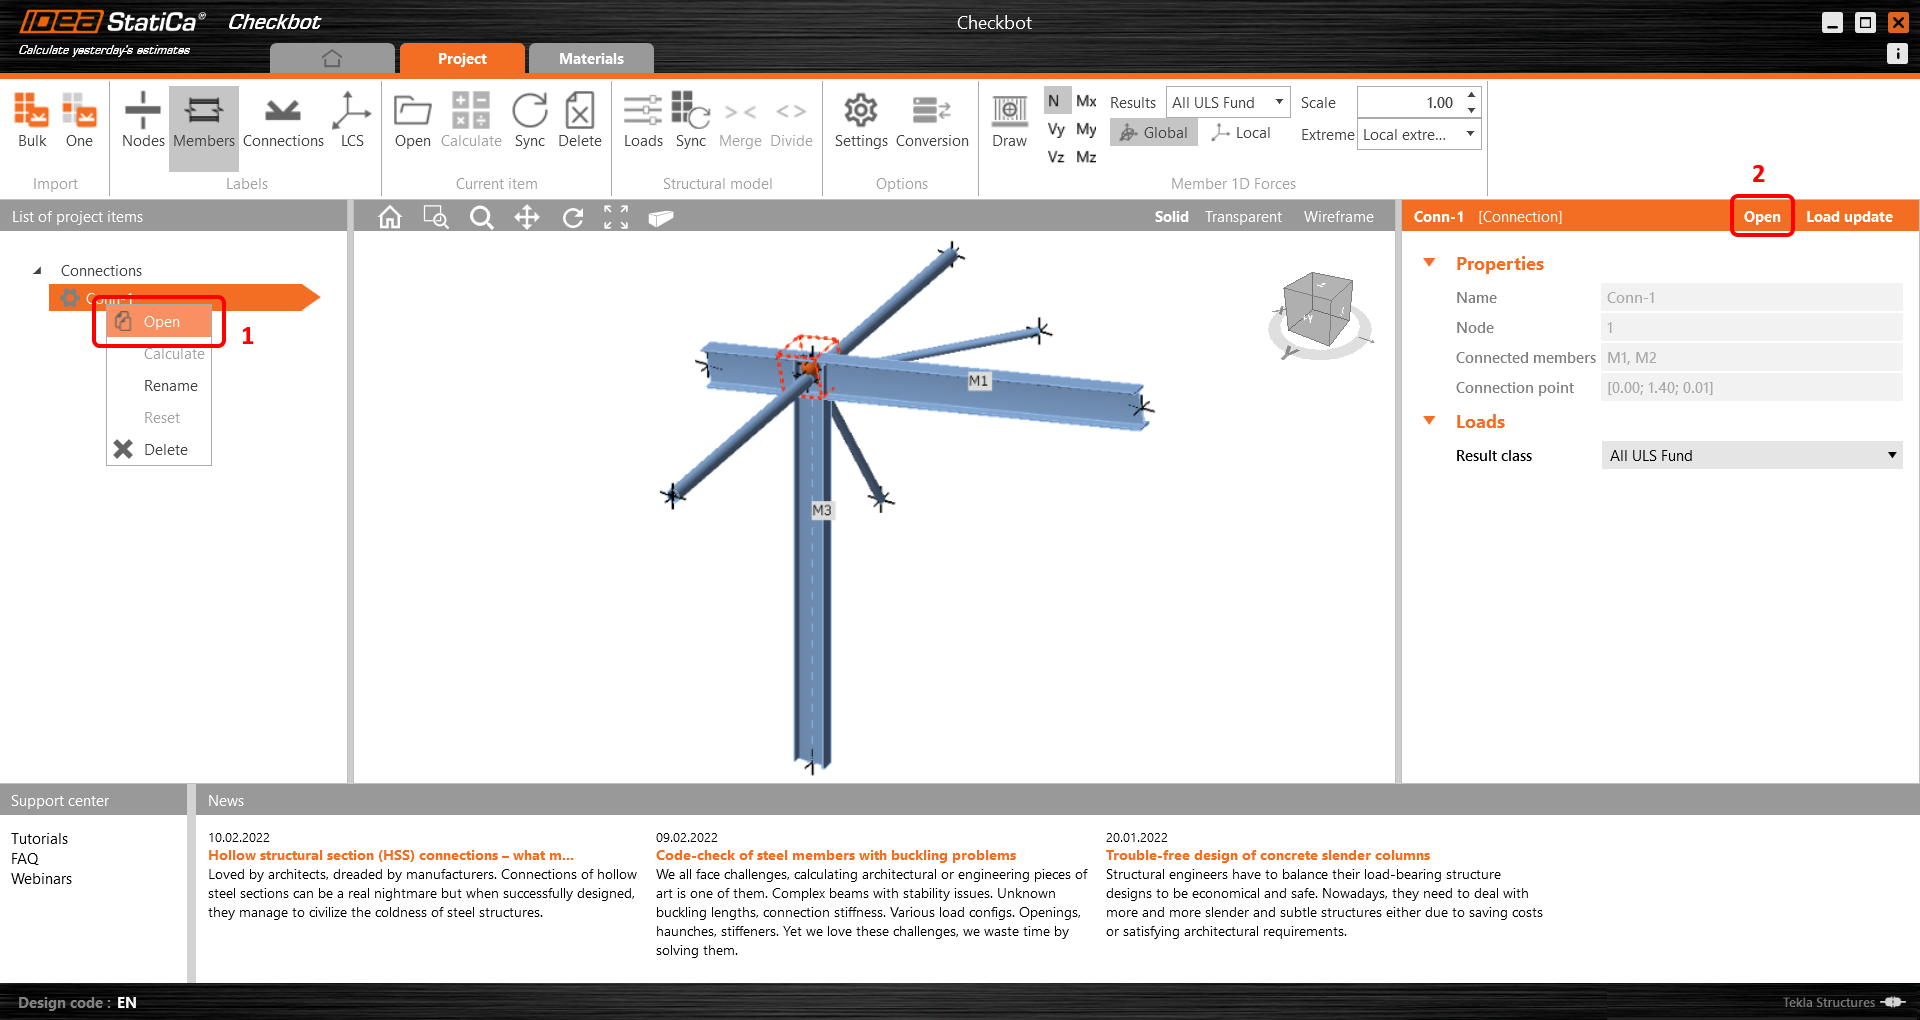
Task: Choose Rename from the context menu
Action: tap(170, 385)
